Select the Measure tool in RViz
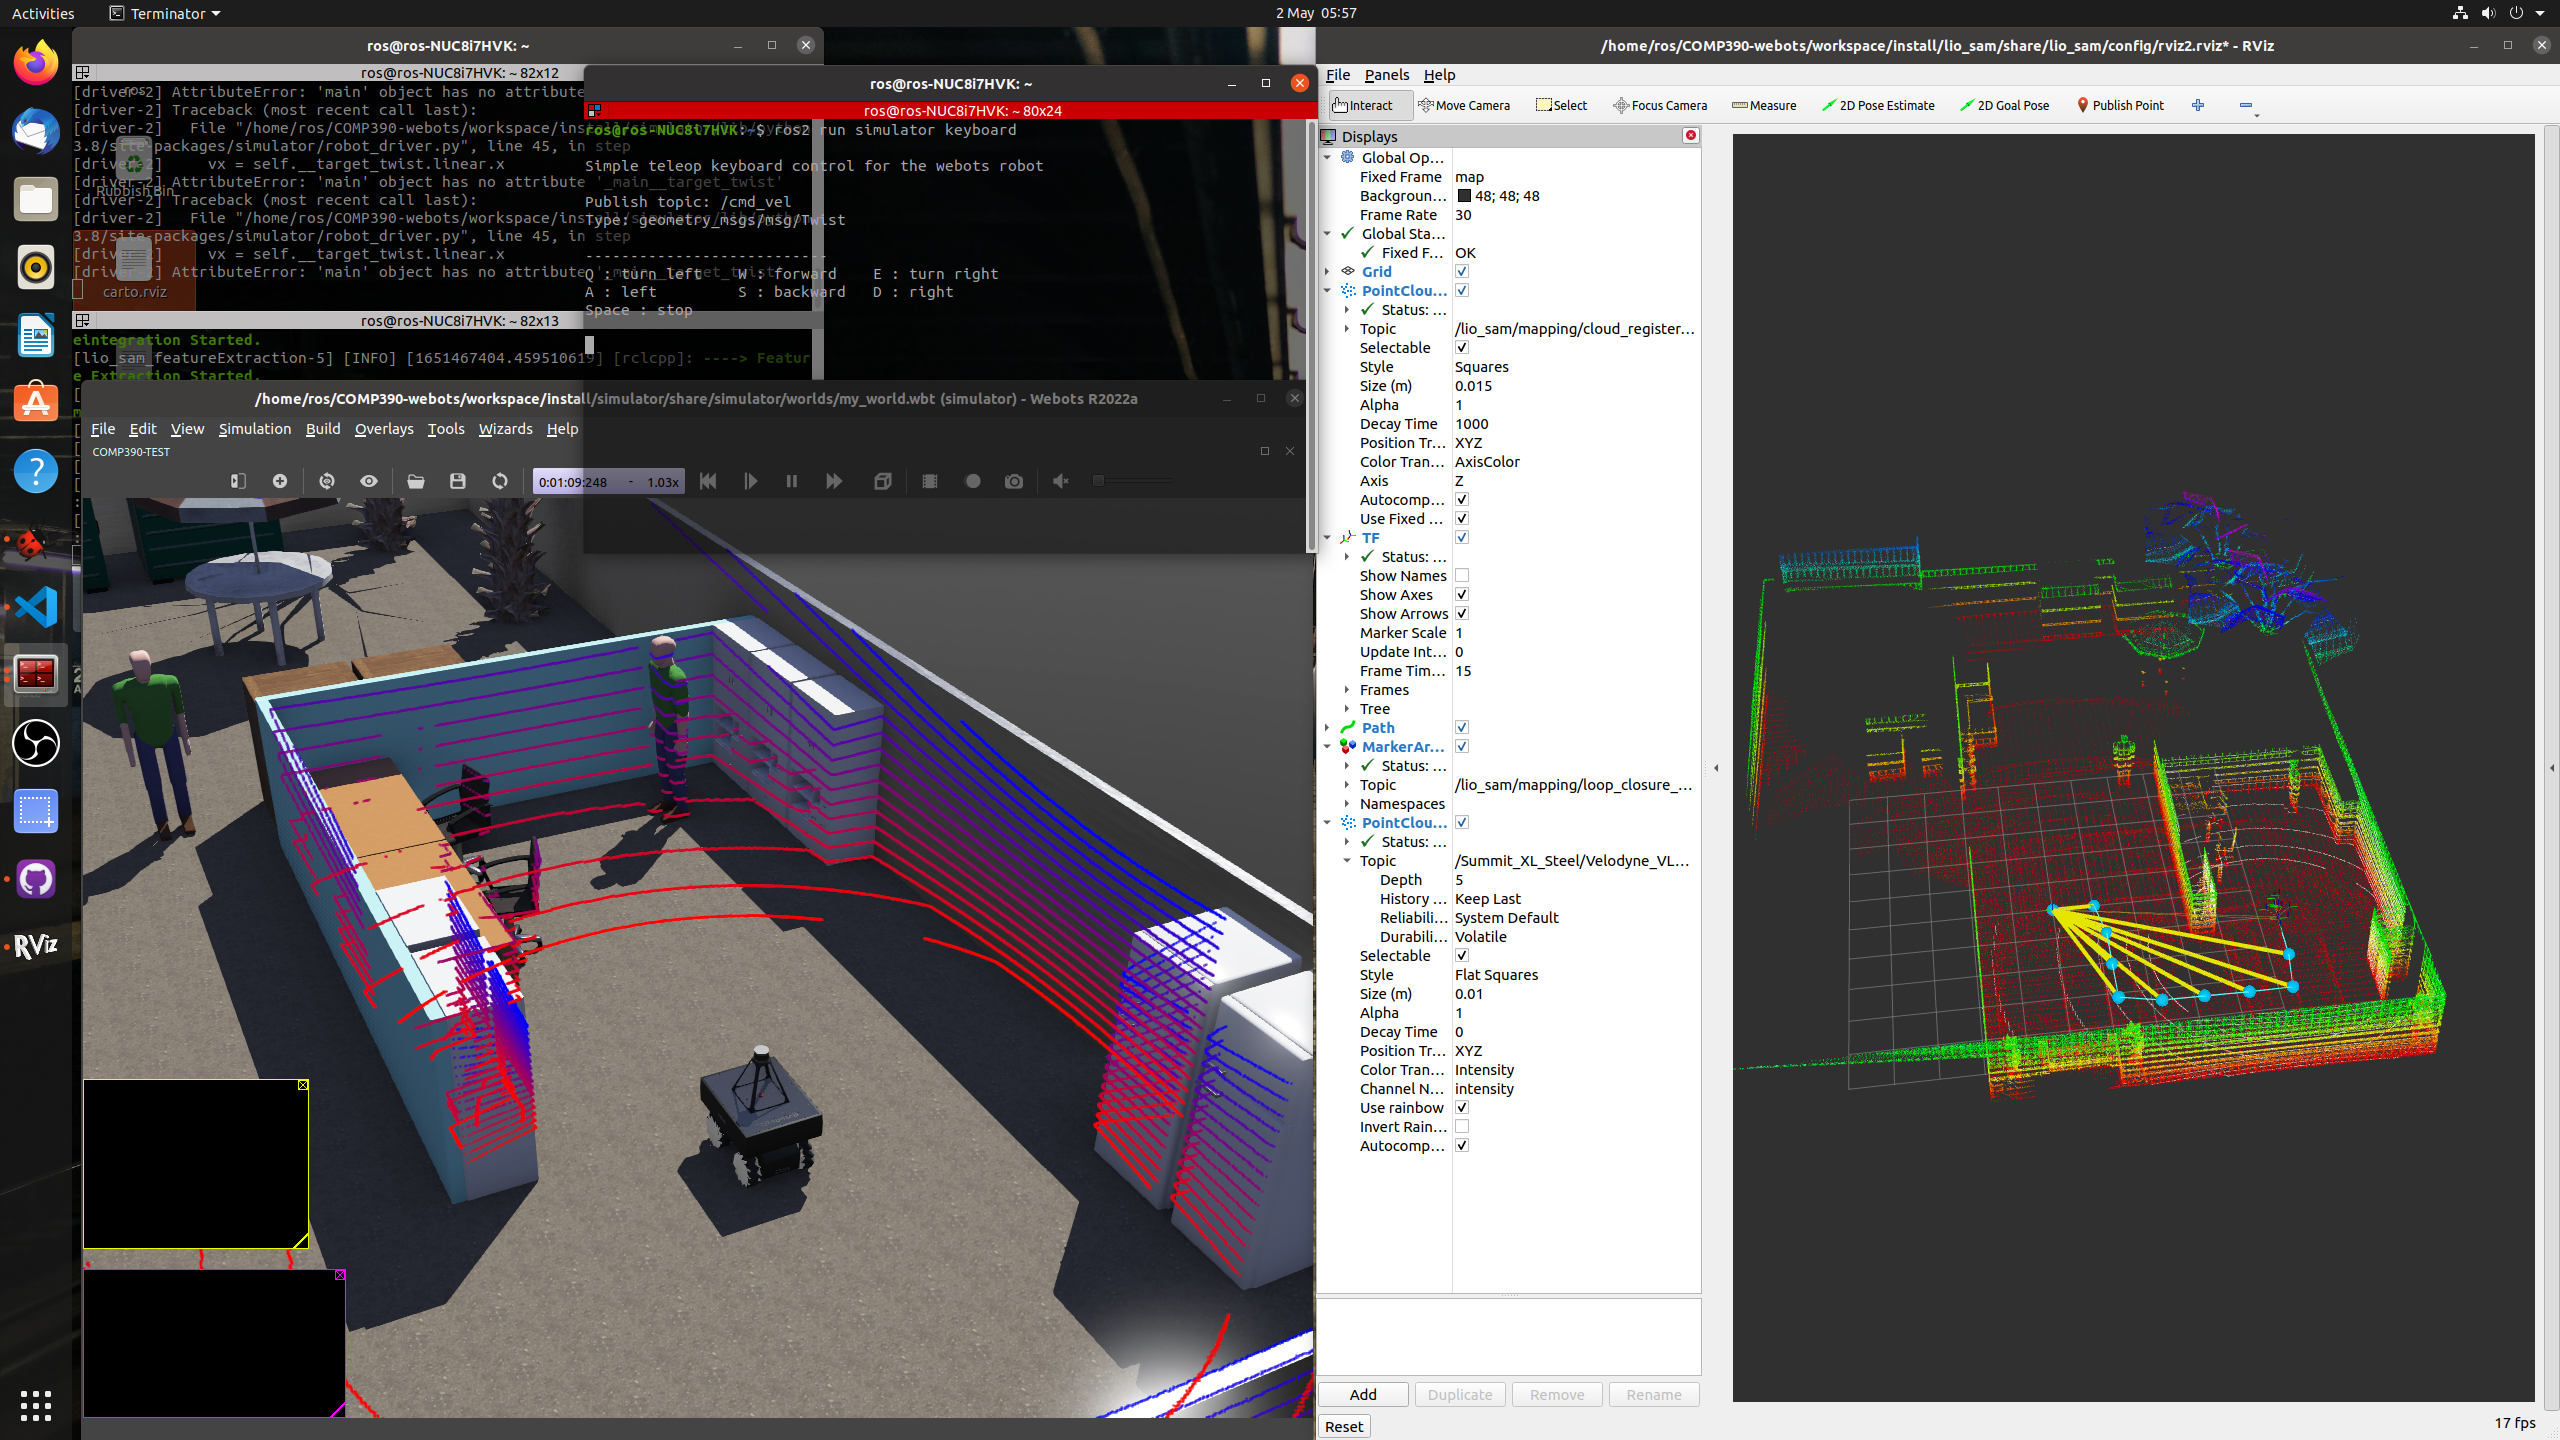The width and height of the screenshot is (2560, 1440). pyautogui.click(x=1764, y=105)
